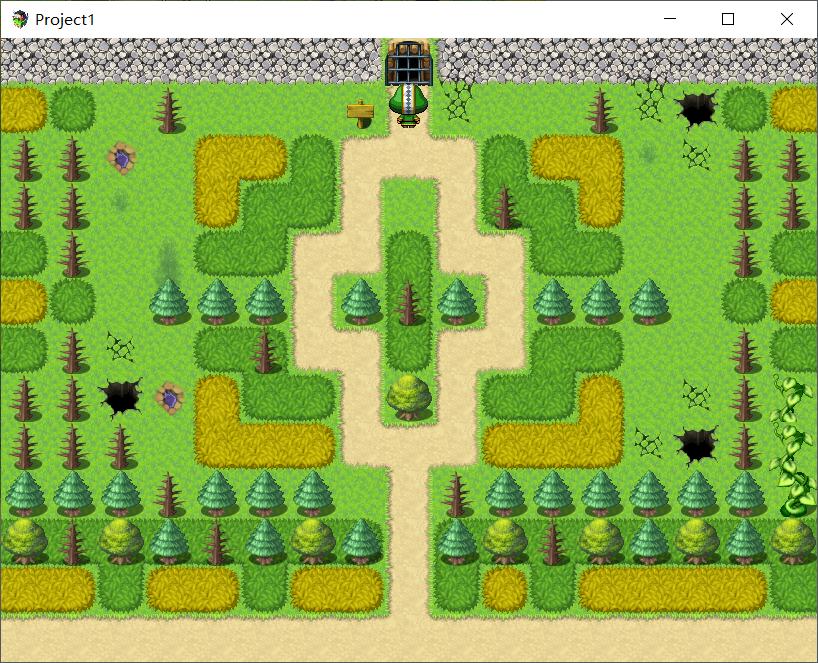This screenshot has width=818, height=663.
Task: Click the wide sandy road at the bottom
Action: 409,639
